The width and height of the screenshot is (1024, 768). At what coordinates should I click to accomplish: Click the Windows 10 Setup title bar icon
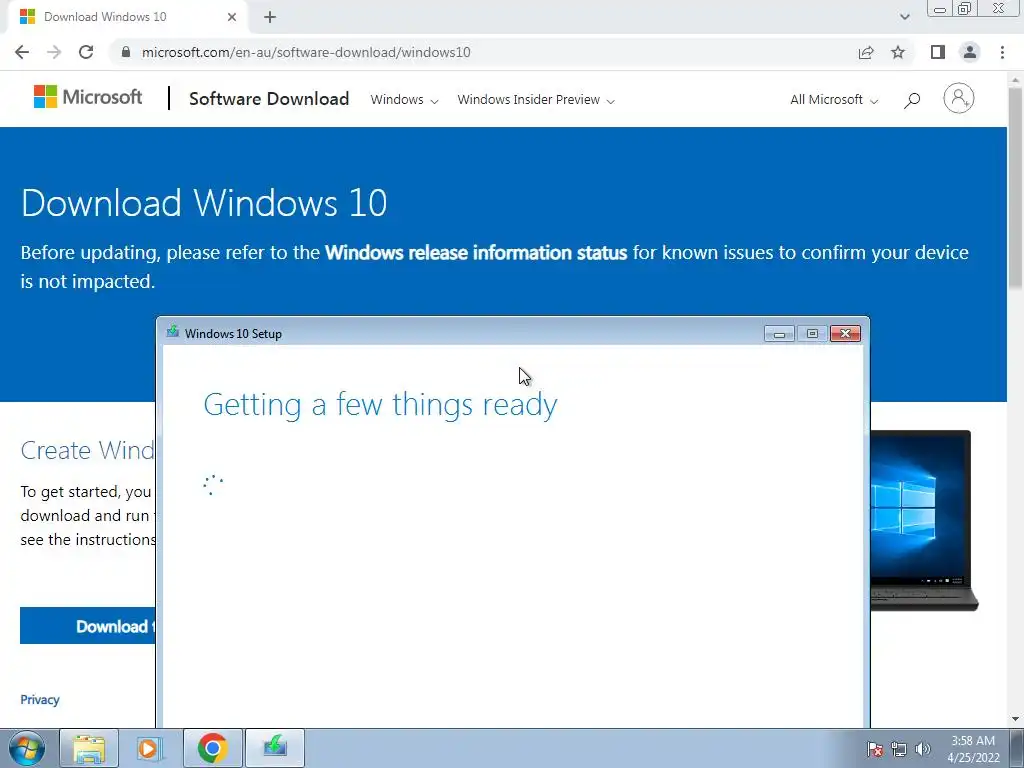[172, 332]
